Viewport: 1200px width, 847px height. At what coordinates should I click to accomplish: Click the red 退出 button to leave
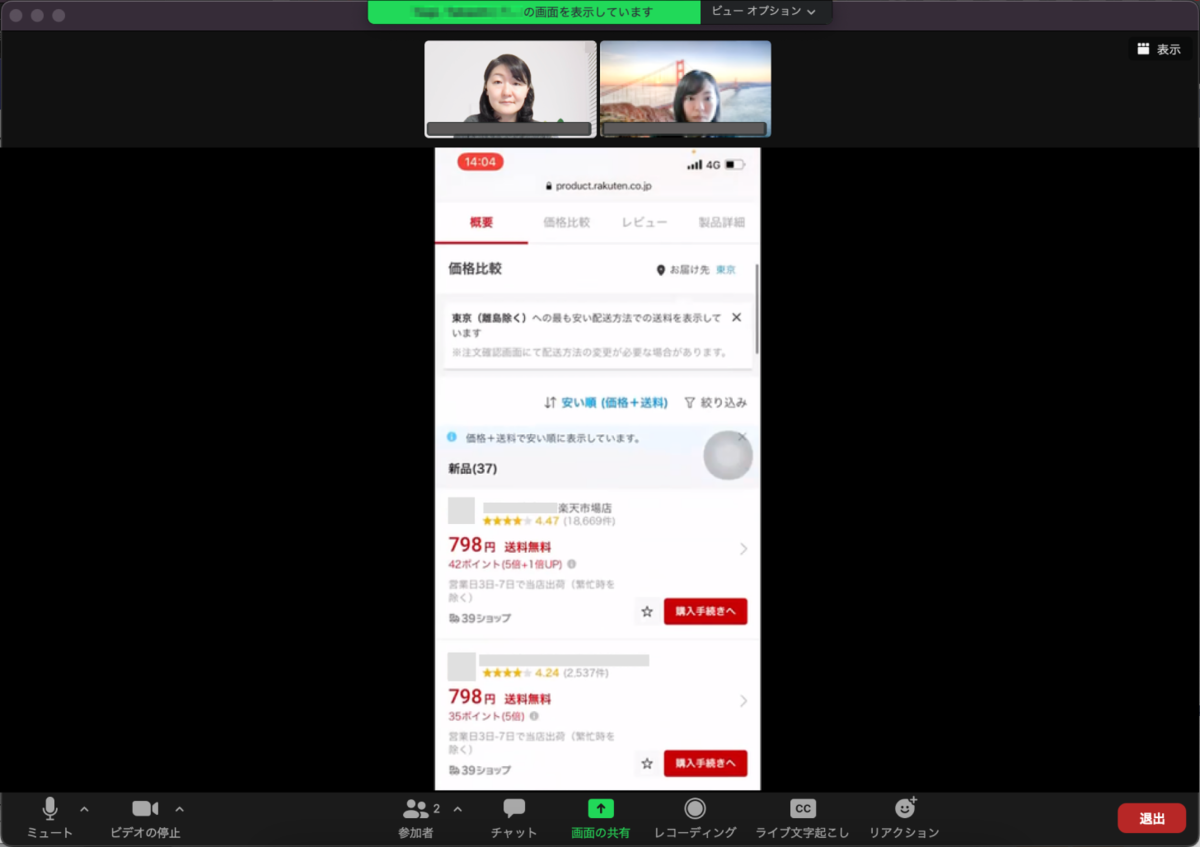click(1151, 817)
